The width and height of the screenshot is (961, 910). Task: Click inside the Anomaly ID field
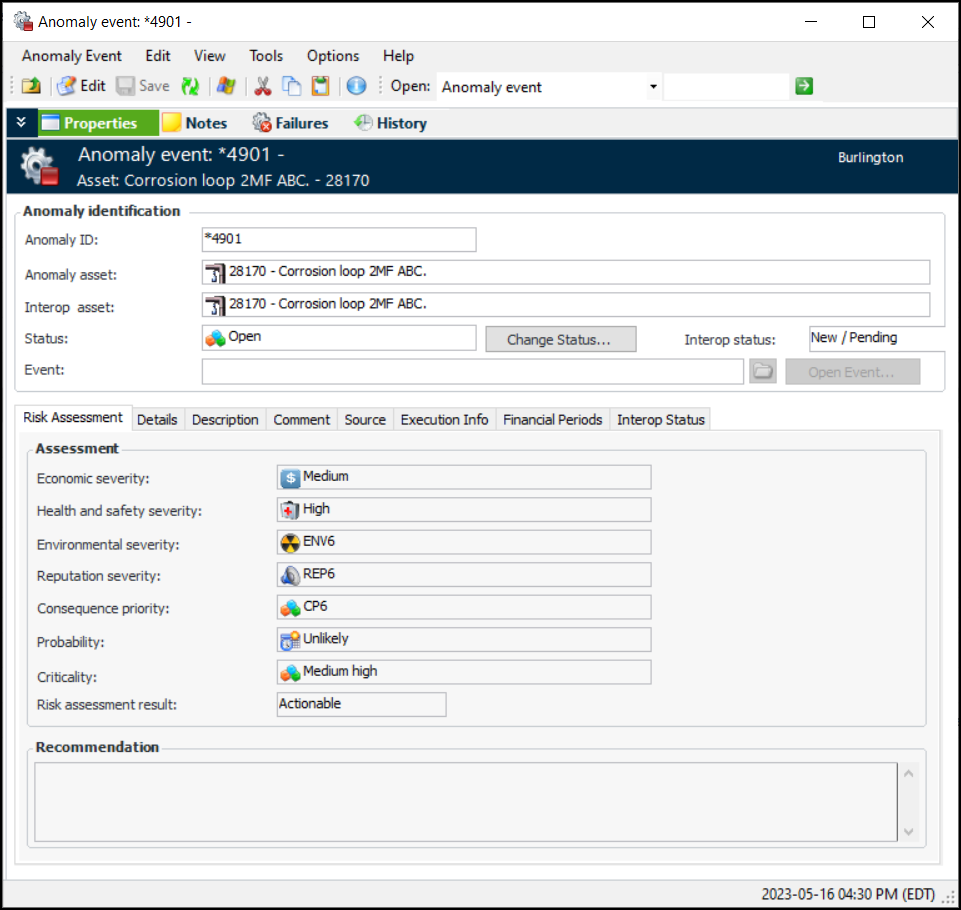point(338,240)
